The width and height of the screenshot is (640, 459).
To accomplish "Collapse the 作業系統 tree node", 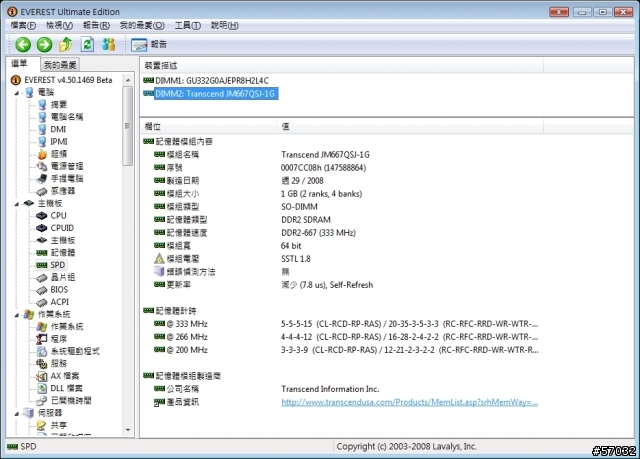I will pos(17,315).
